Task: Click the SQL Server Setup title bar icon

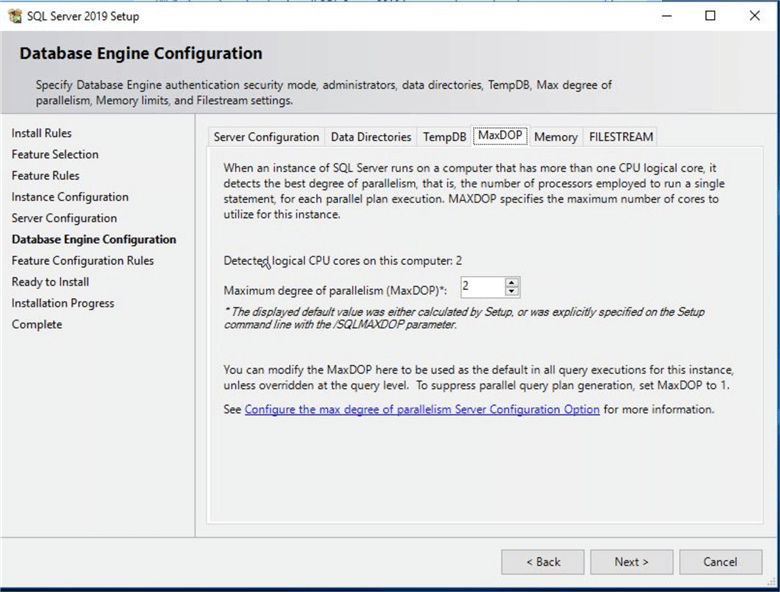Action: (14, 16)
